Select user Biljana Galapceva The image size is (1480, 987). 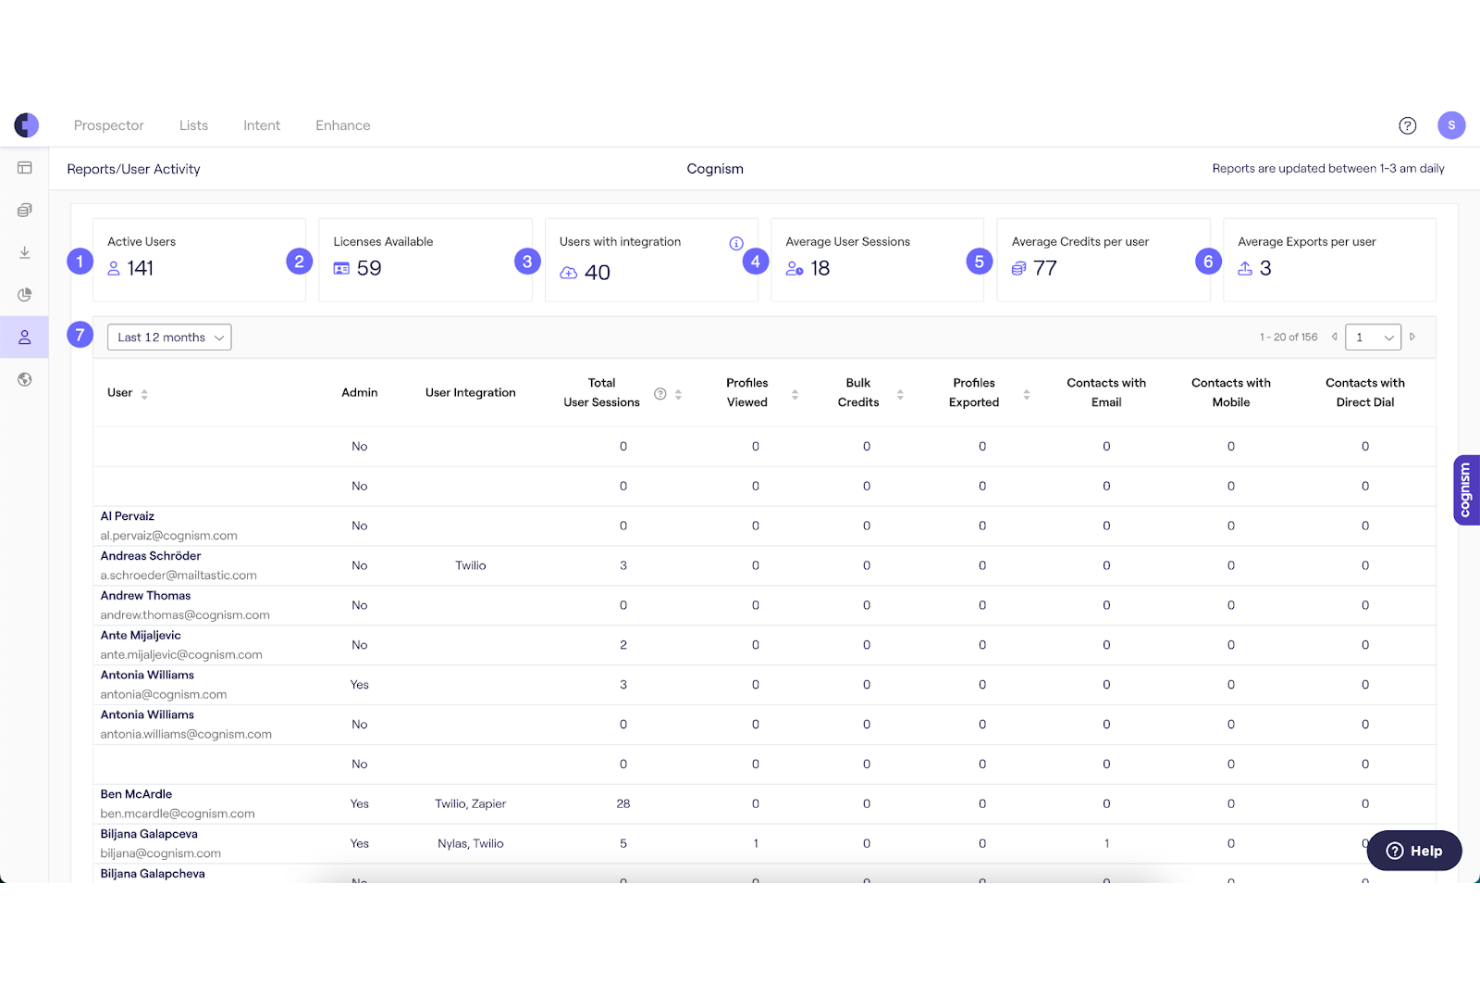click(x=149, y=834)
